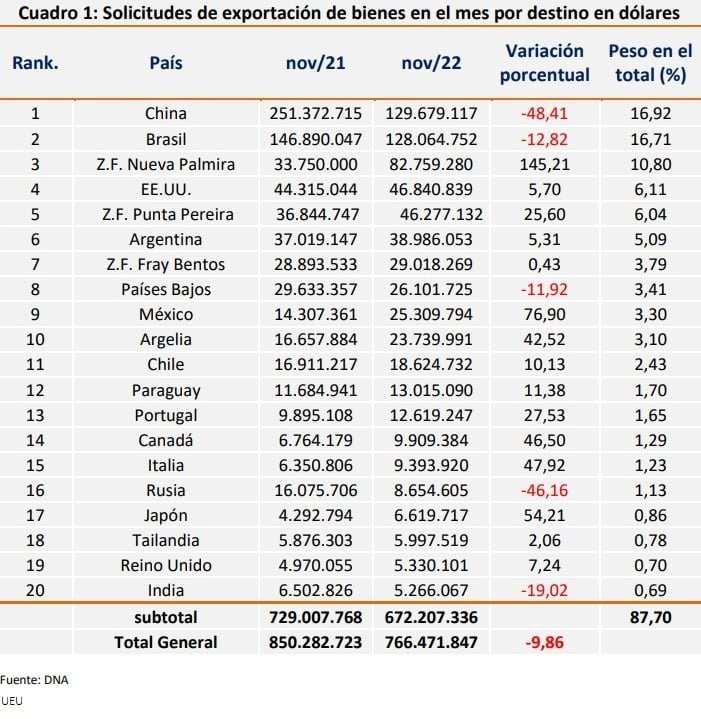
Task: Select the subtotal row label
Action: 166,617
